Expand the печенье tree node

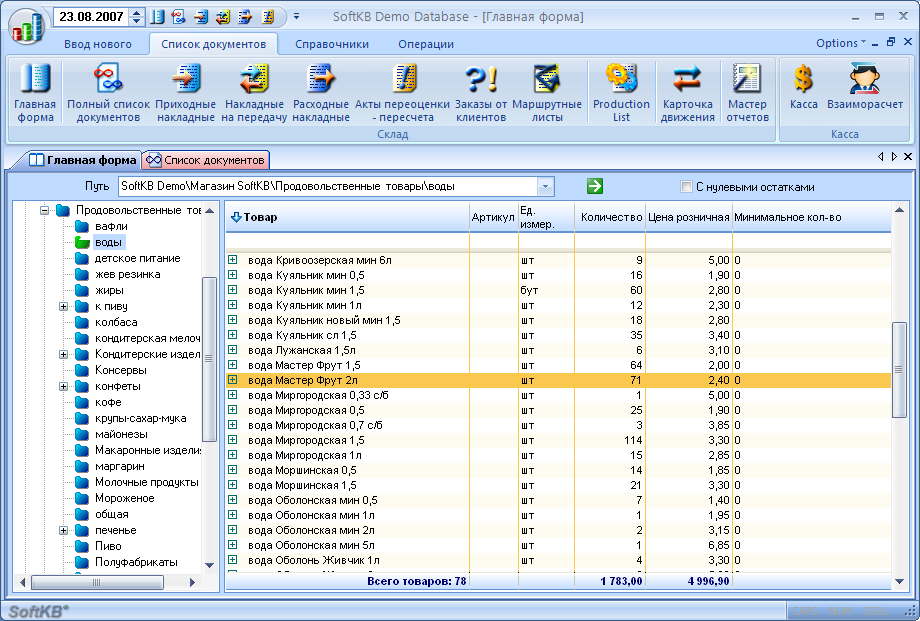[x=63, y=531]
